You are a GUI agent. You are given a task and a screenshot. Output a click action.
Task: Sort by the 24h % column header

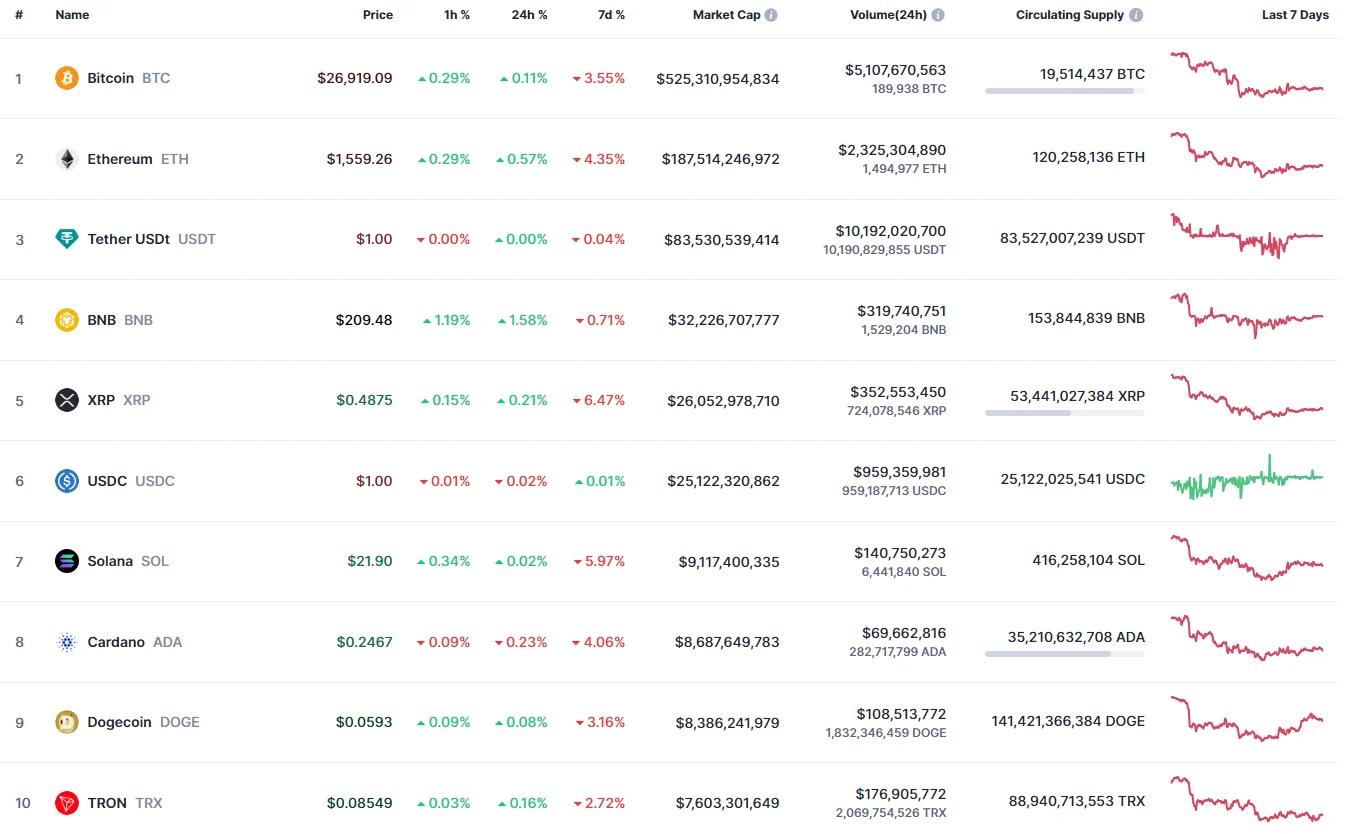529,15
